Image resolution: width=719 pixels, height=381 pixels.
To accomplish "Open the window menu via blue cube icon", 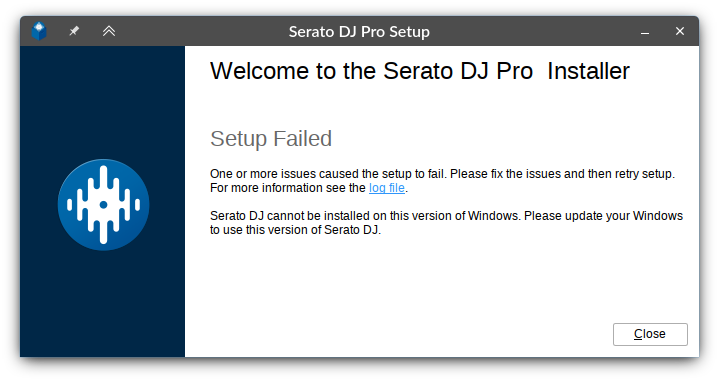I will pos(39,31).
